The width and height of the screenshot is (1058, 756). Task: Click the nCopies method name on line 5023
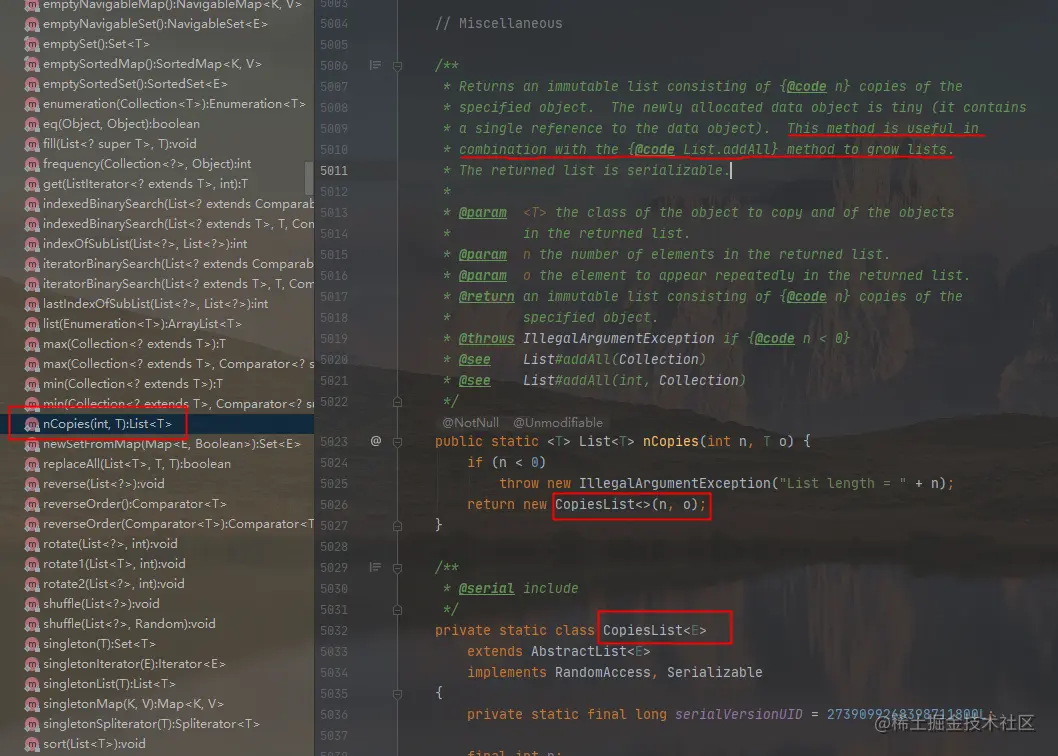pos(671,441)
